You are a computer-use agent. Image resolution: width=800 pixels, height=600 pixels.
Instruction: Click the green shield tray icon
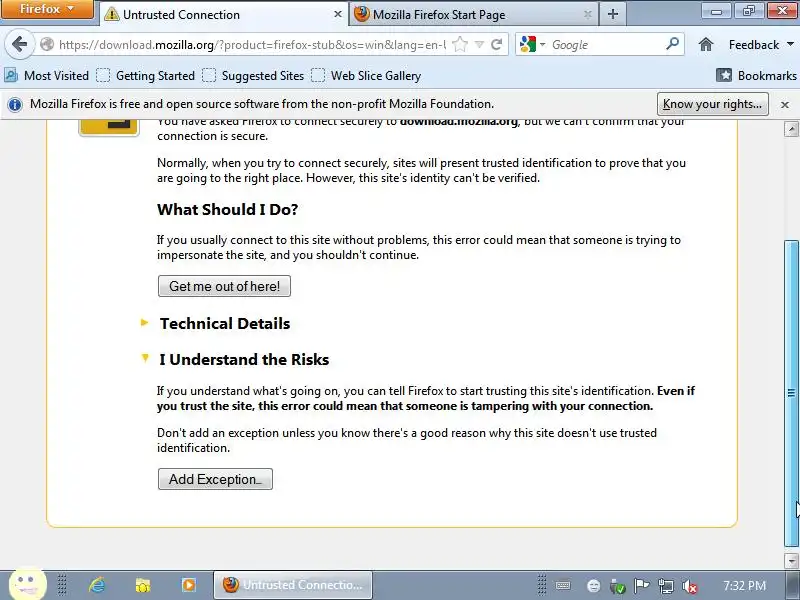[617, 586]
